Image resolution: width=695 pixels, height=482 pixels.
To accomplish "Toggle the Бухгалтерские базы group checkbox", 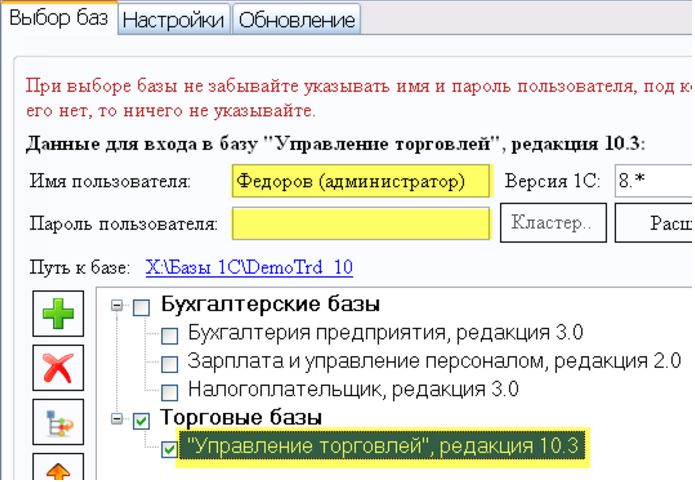I will [x=141, y=307].
